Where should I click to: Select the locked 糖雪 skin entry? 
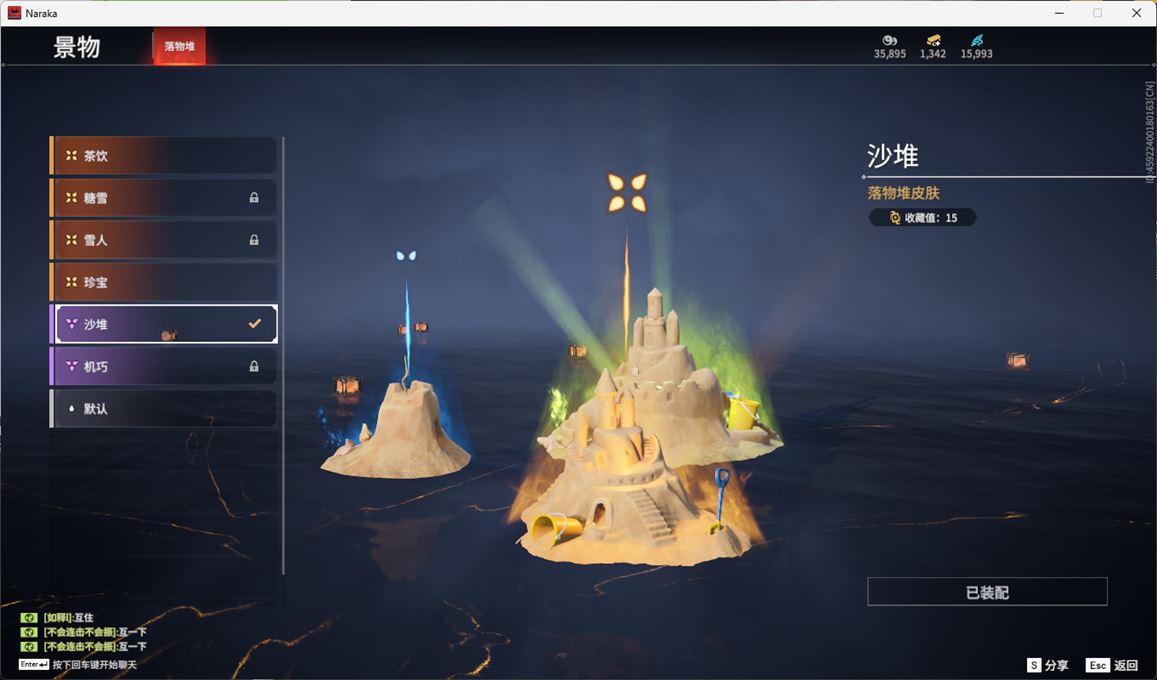click(163, 198)
